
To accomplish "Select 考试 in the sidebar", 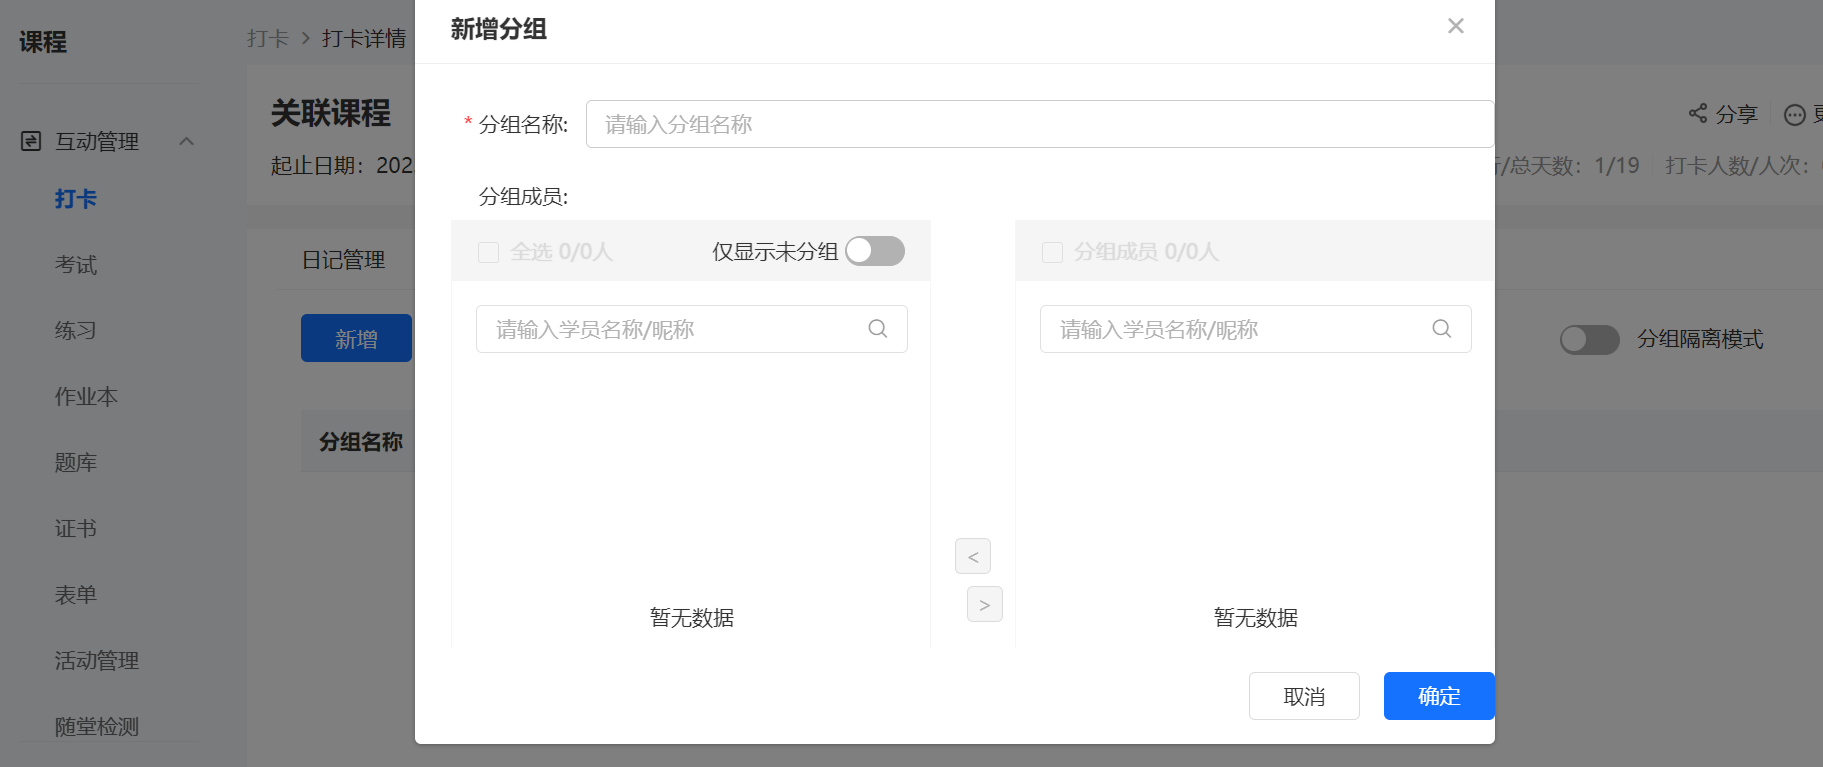I will click(76, 265).
